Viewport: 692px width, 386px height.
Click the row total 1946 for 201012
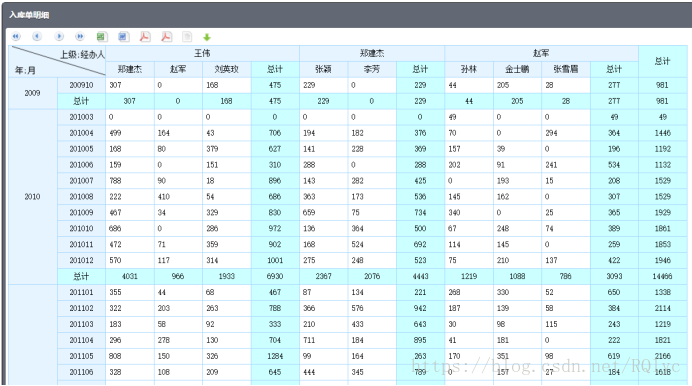tap(662, 260)
